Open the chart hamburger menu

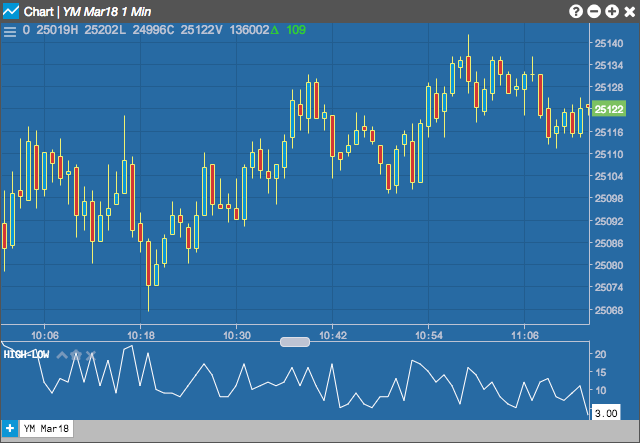tap(10, 31)
